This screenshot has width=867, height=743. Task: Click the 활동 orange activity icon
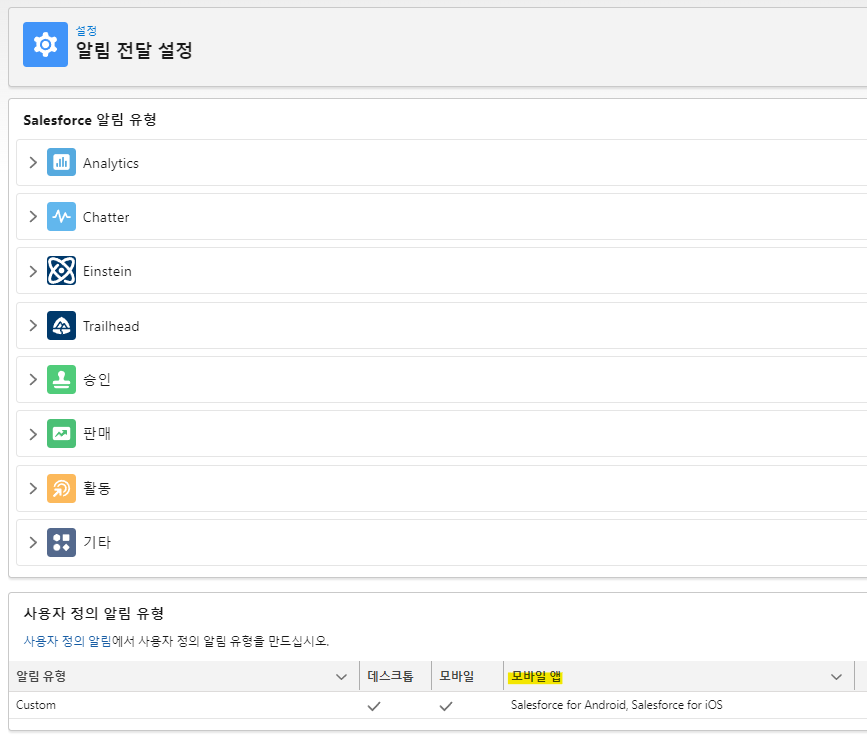click(61, 488)
